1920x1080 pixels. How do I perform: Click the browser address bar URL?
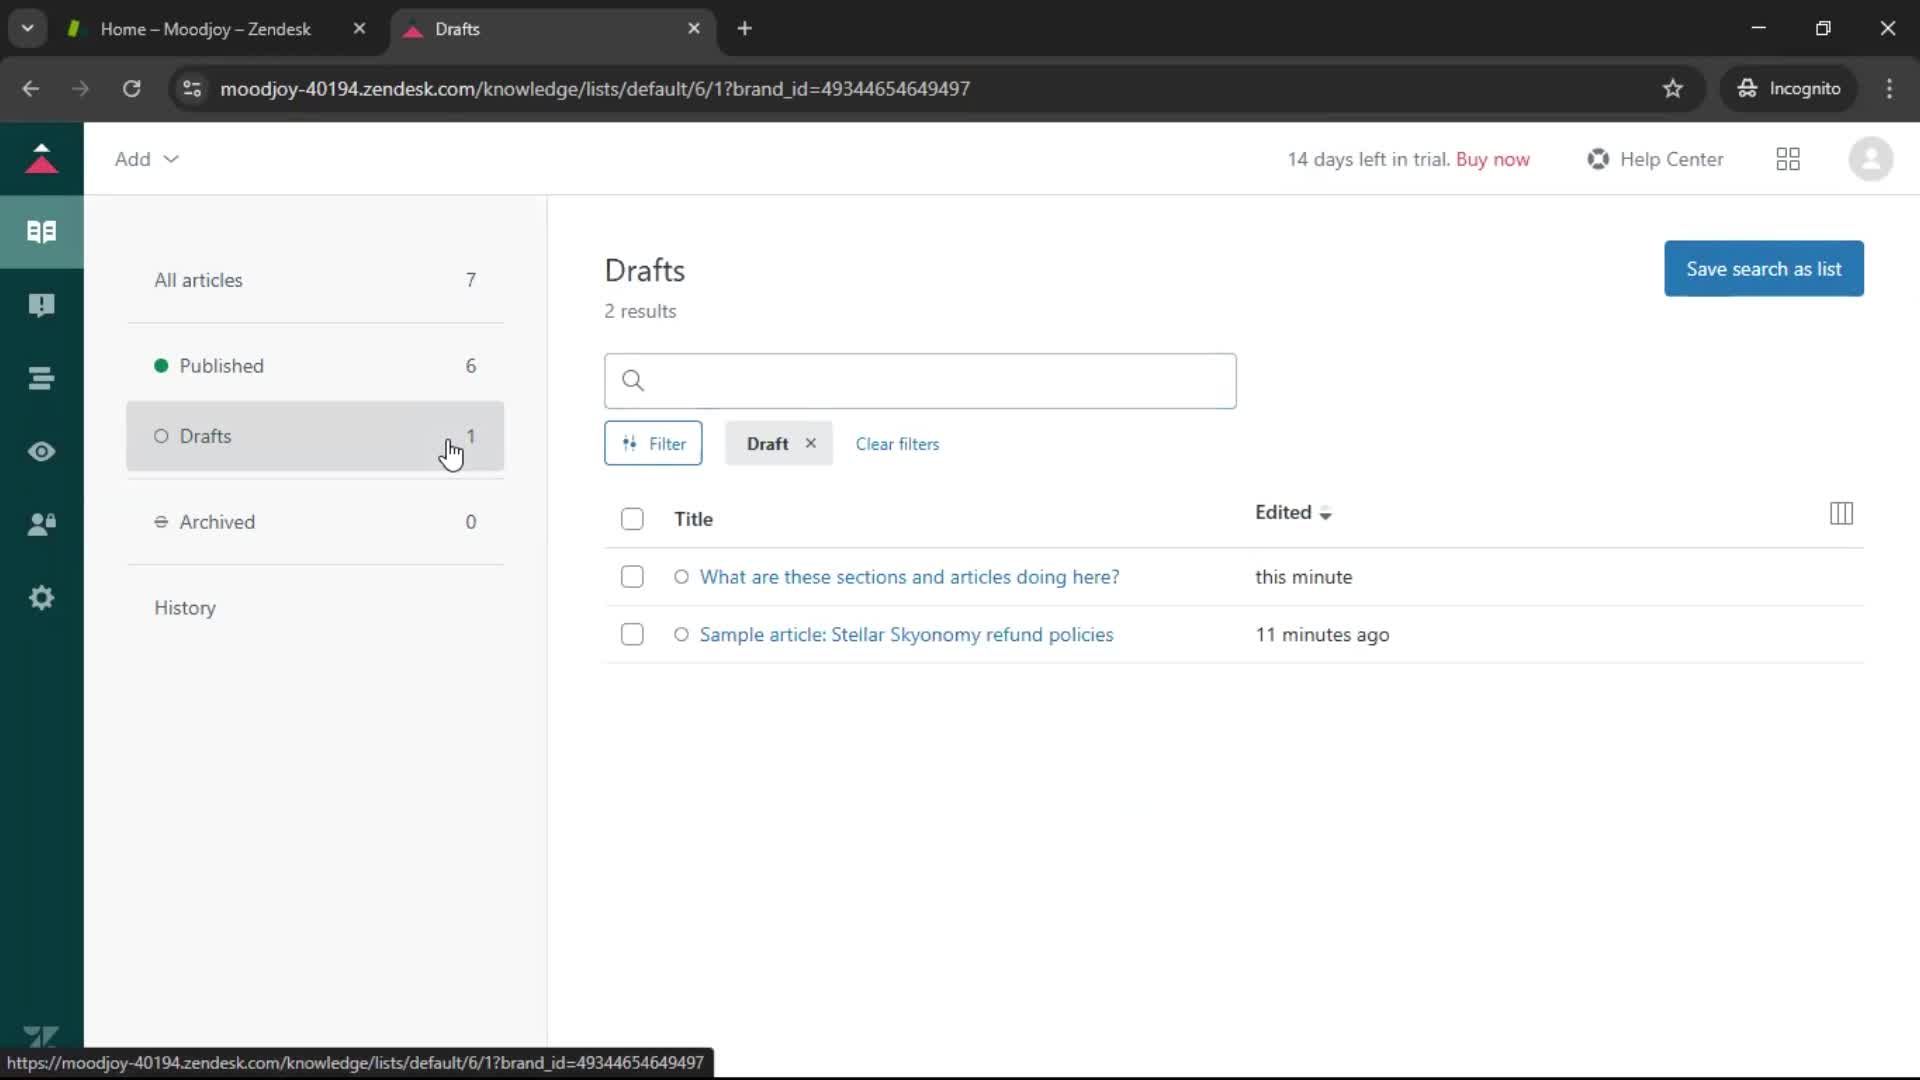click(x=595, y=89)
